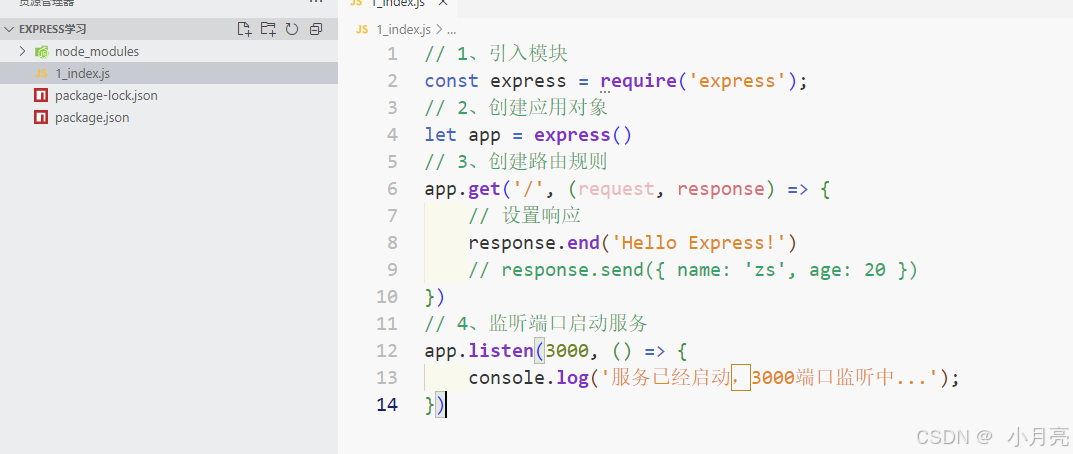Viewport: 1073px width, 454px height.
Task: Expand the node_modules folder
Action: click(22, 51)
